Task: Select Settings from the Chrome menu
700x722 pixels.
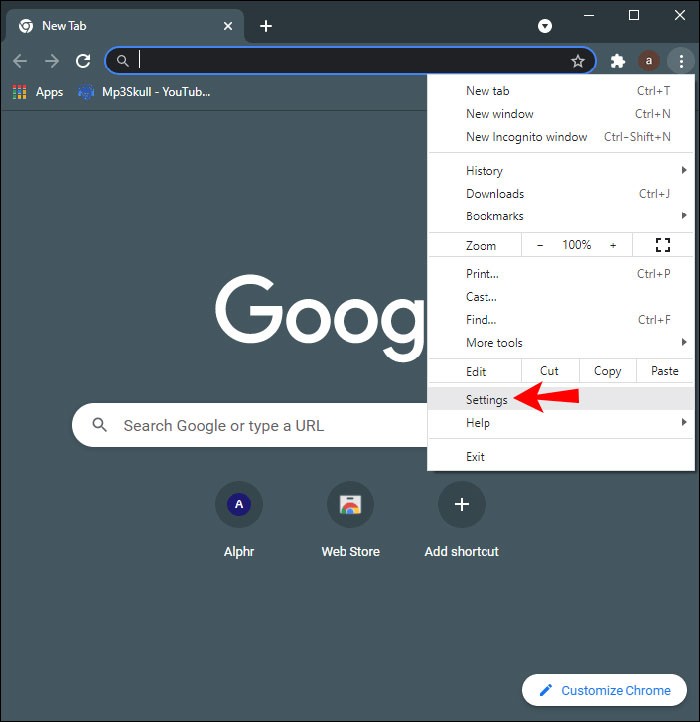Action: coord(487,400)
